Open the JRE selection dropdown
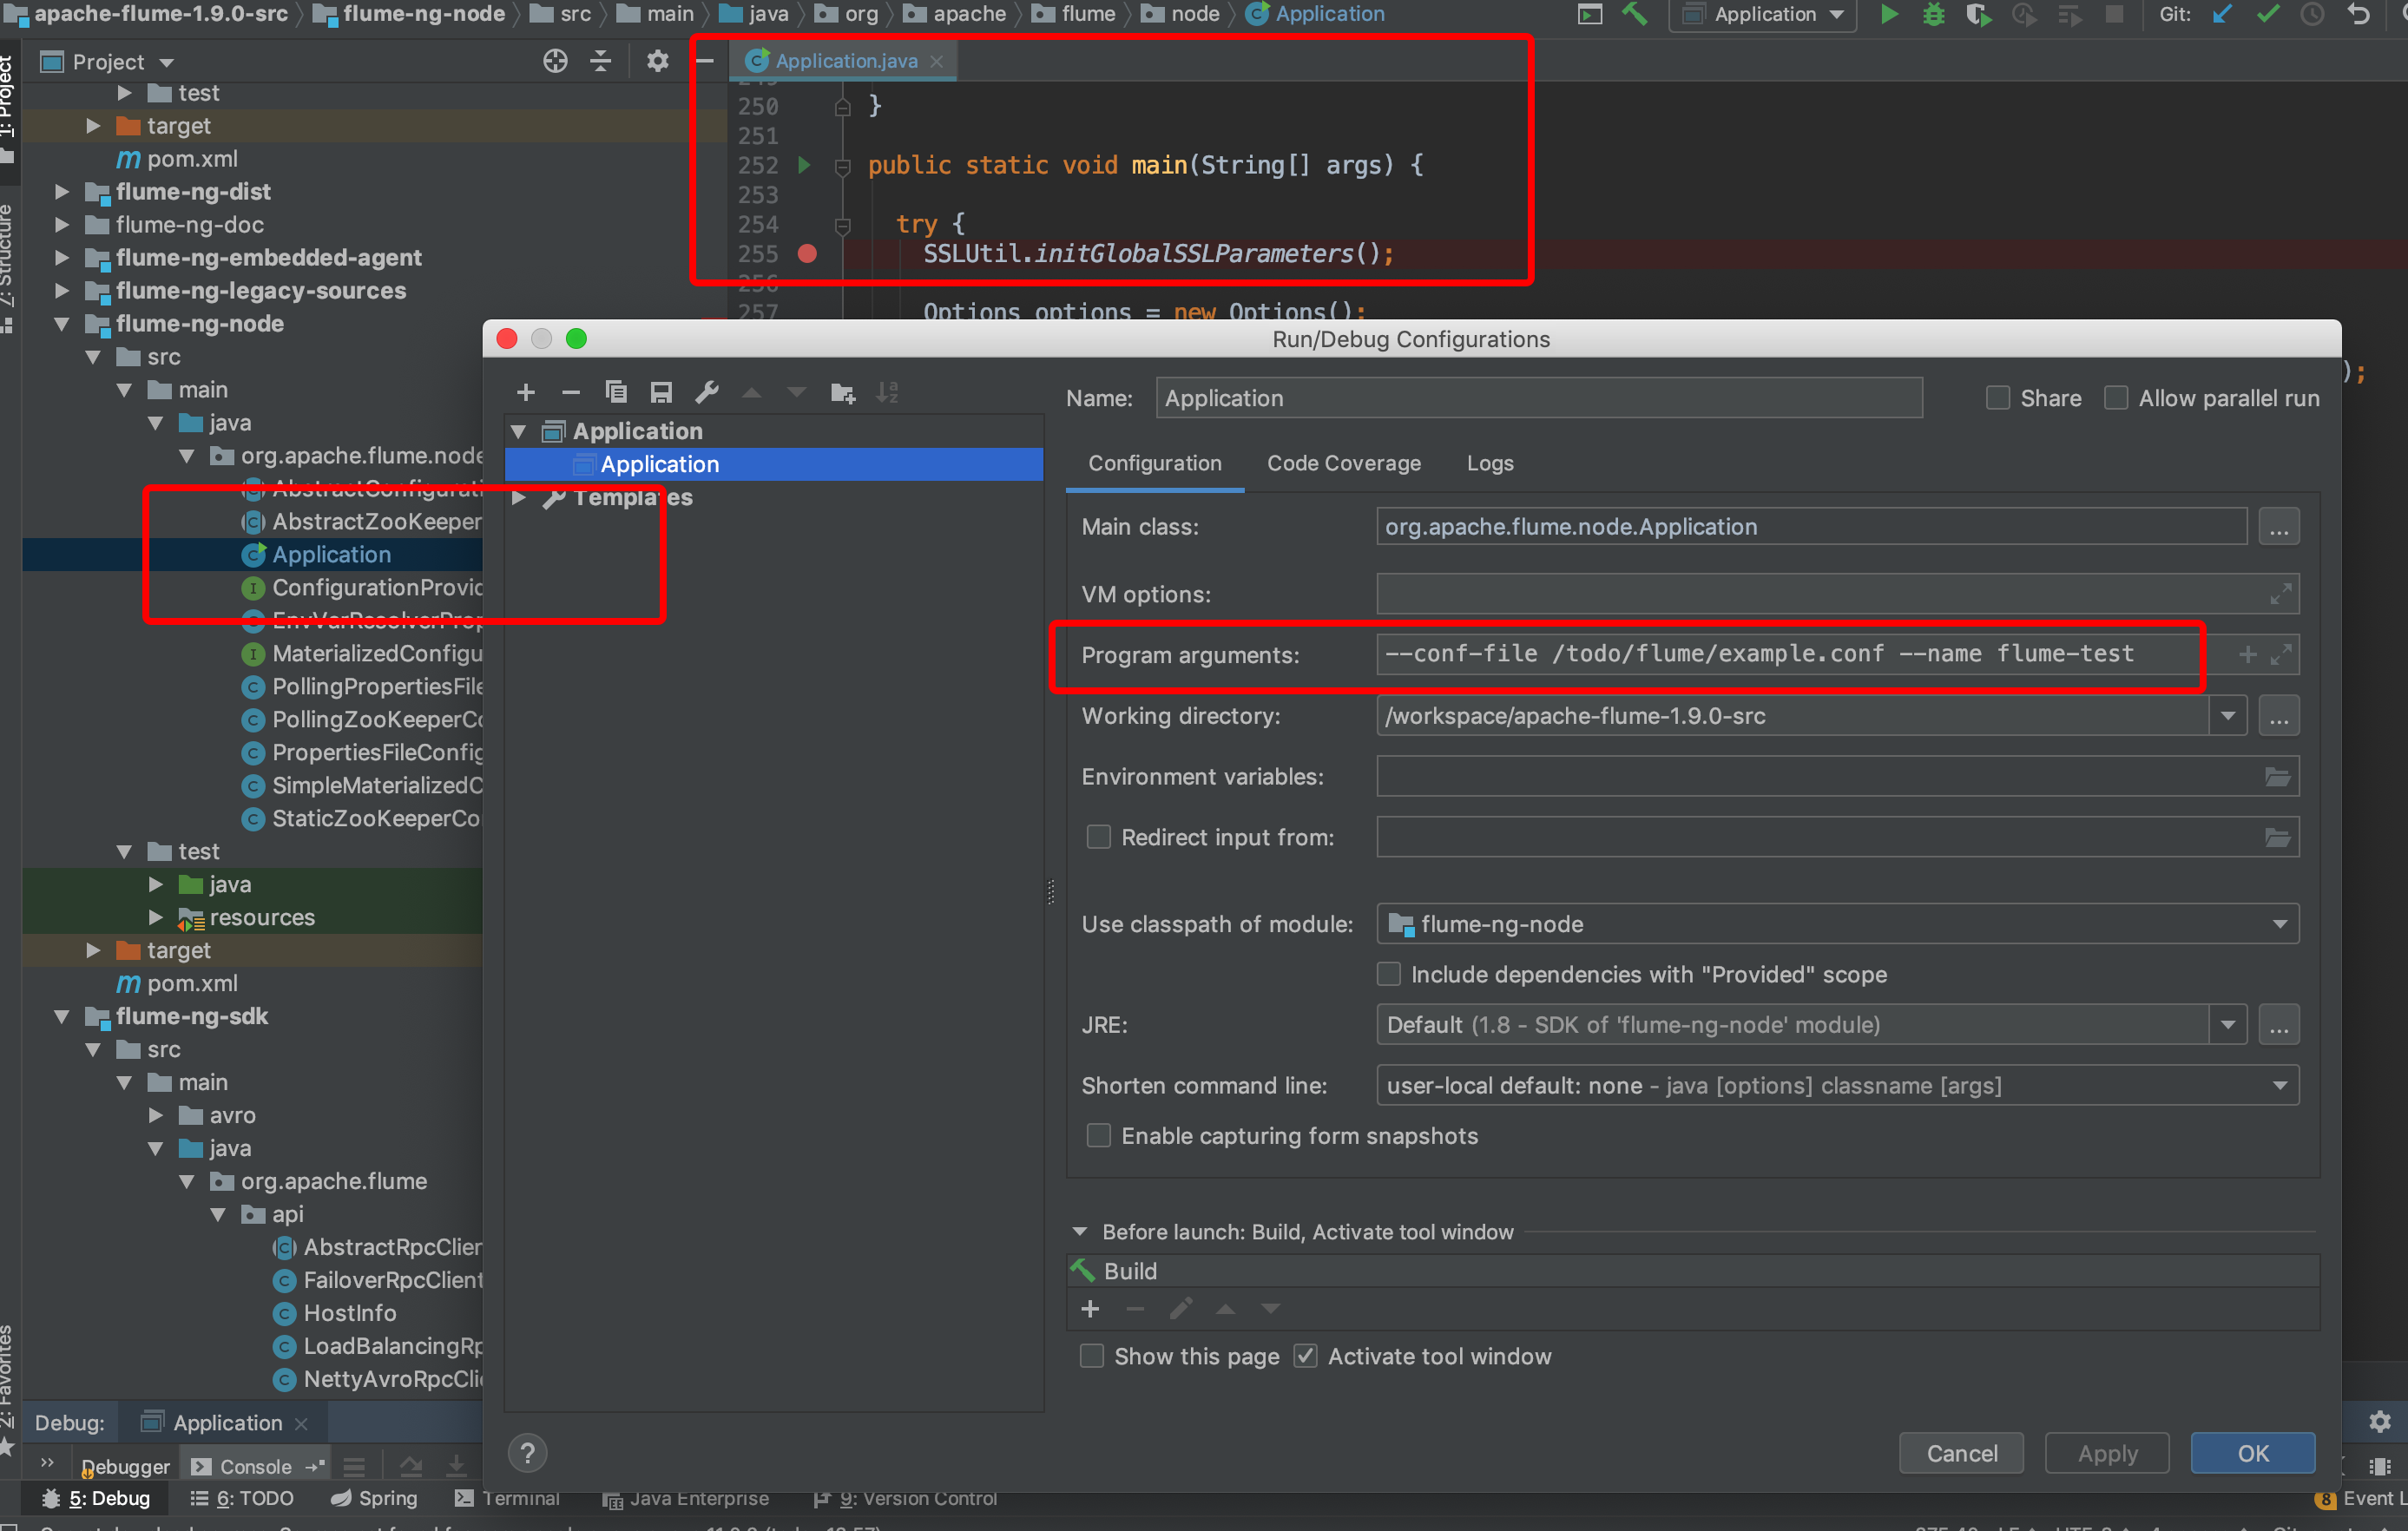The width and height of the screenshot is (2408, 1531). (2229, 1024)
